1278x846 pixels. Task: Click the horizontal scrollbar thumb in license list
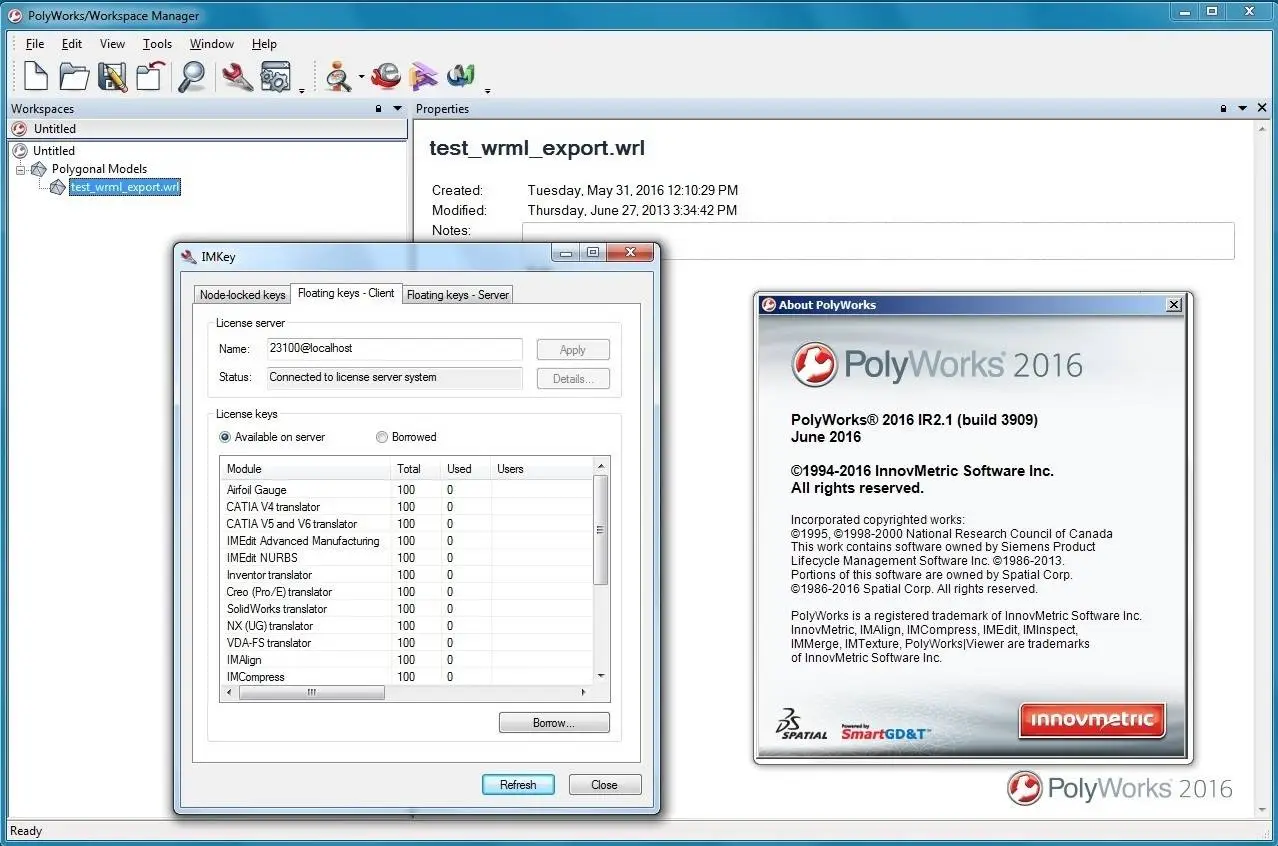tap(311, 692)
